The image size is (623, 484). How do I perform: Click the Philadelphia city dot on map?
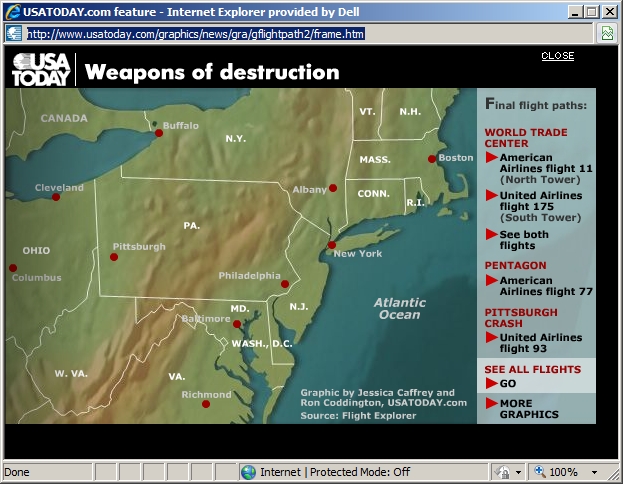pyautogui.click(x=285, y=284)
